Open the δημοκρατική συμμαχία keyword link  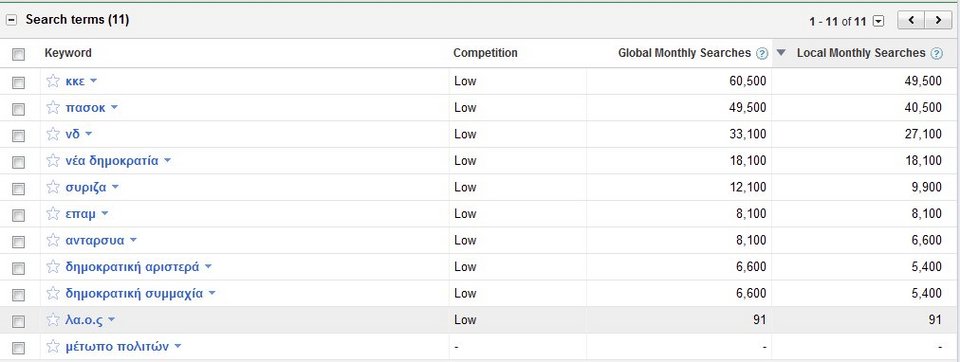134,293
